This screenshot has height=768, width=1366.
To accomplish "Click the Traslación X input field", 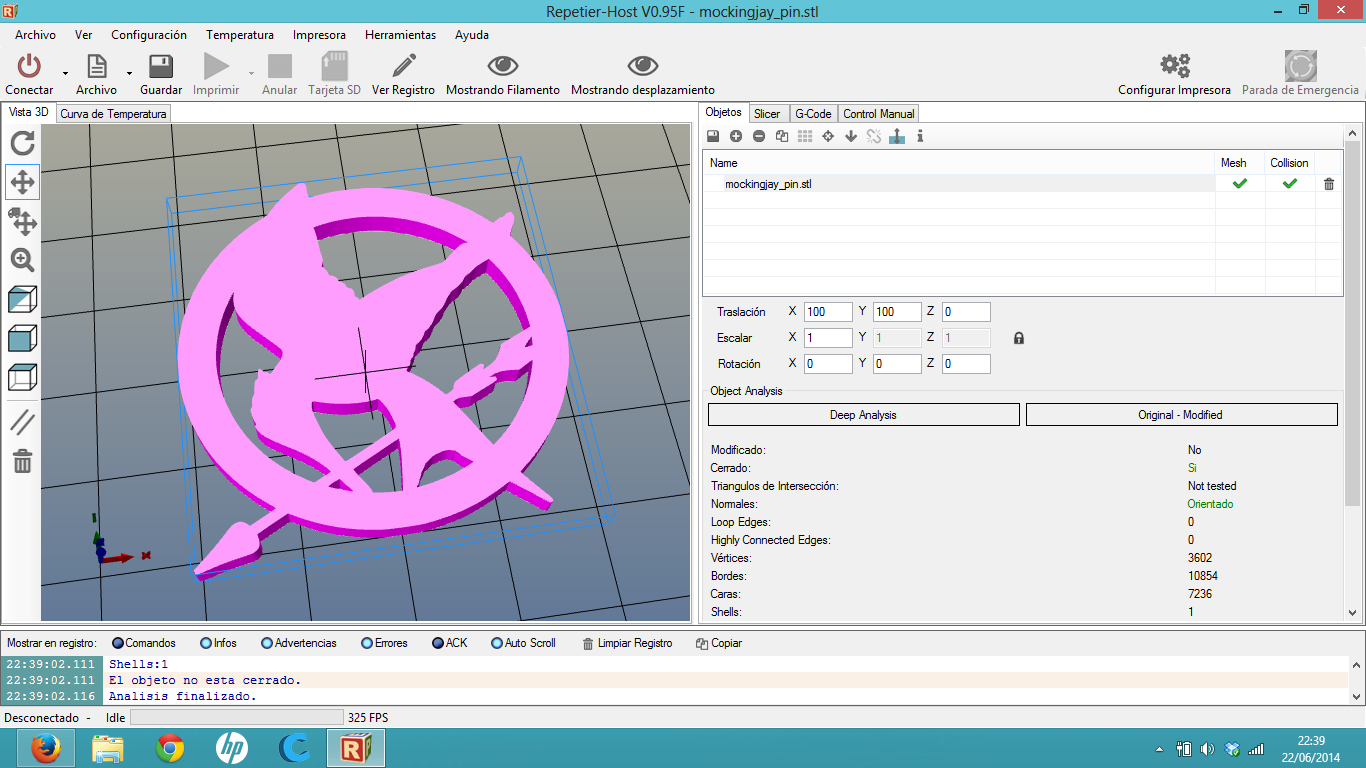I will 828,312.
